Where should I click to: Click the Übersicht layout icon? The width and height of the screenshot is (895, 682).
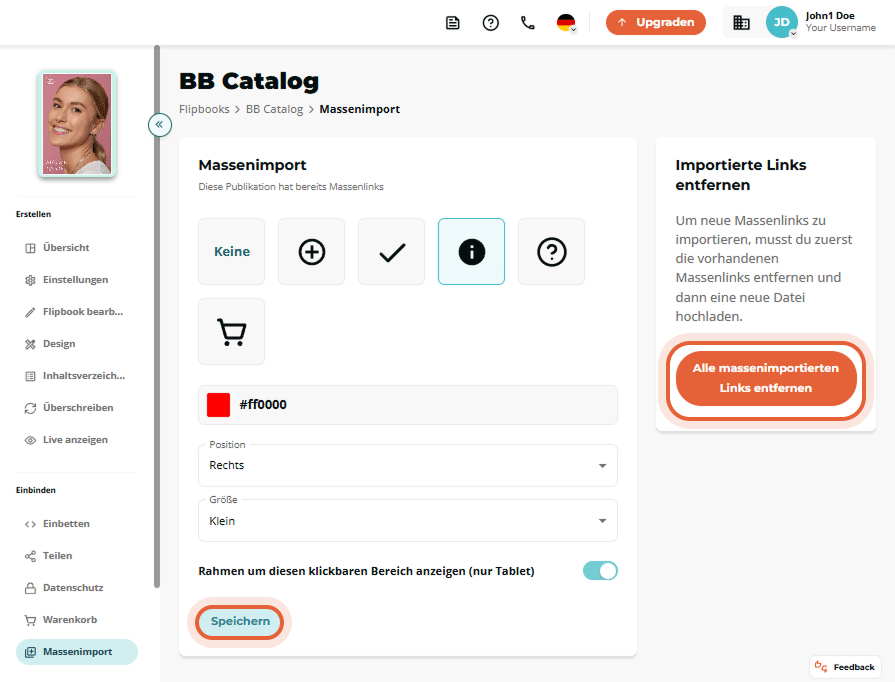coord(30,248)
